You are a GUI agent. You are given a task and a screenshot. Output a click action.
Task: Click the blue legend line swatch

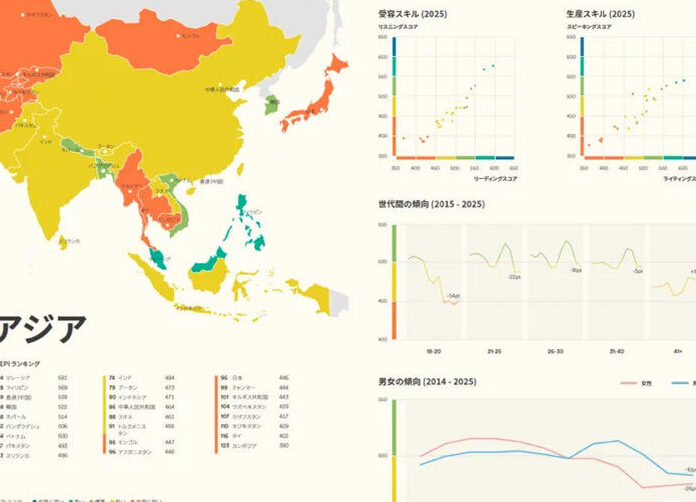point(679,383)
